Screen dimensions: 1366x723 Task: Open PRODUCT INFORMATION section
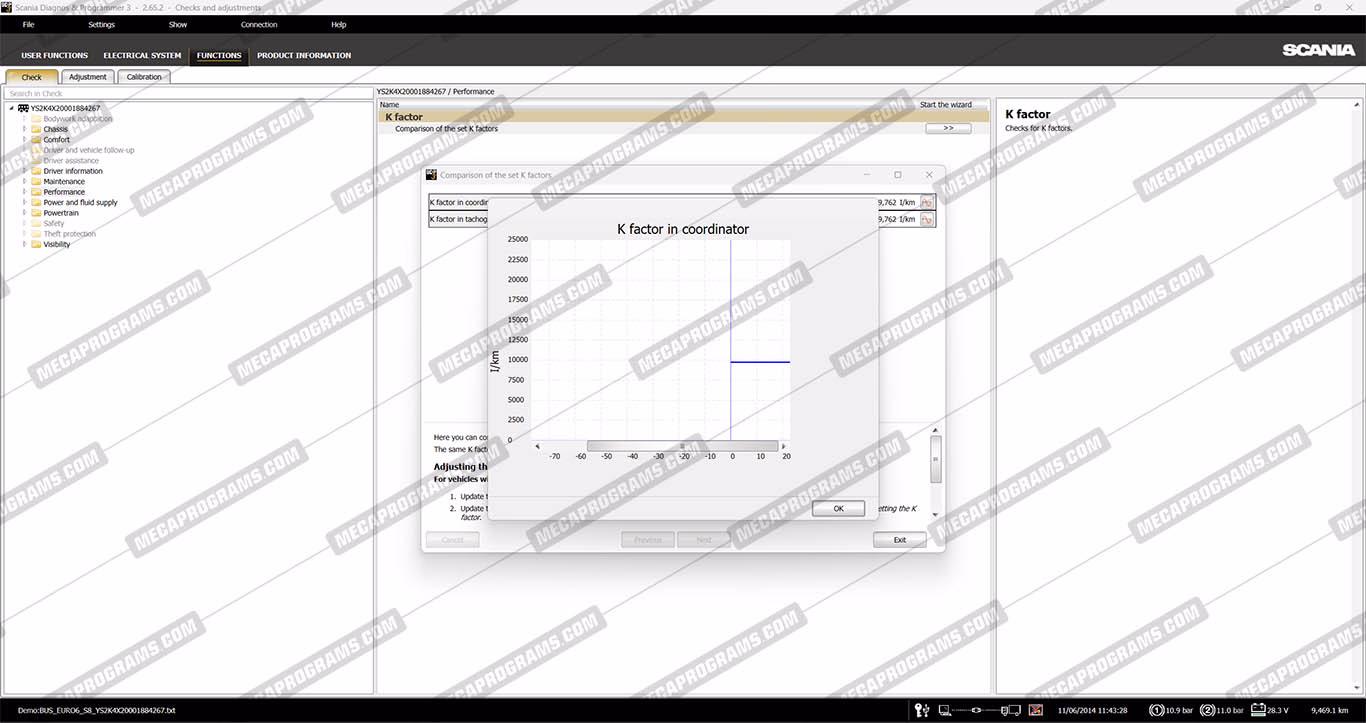coord(304,55)
